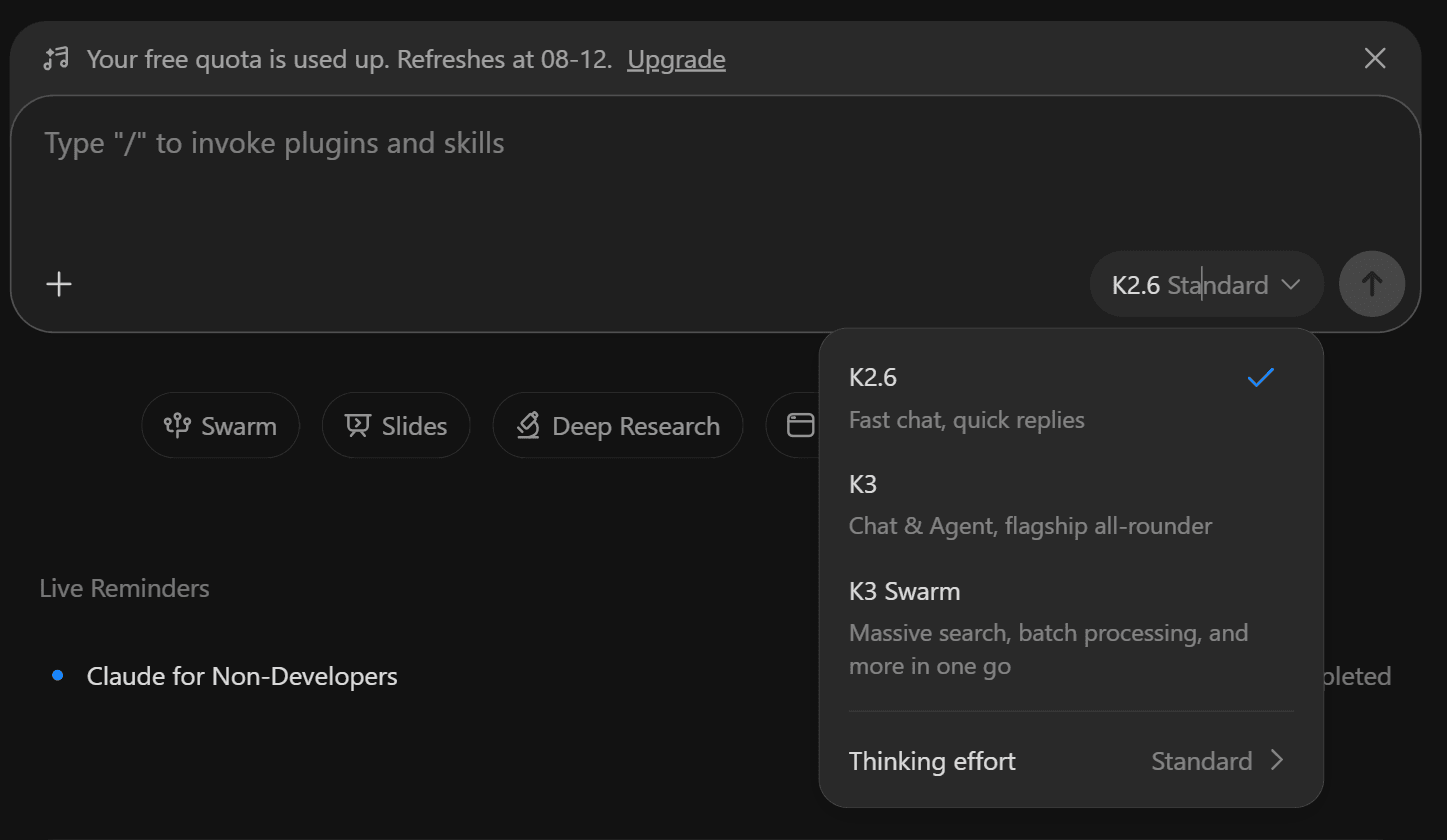
Task: Choose the K3 Swarm model option
Action: coord(1071,627)
